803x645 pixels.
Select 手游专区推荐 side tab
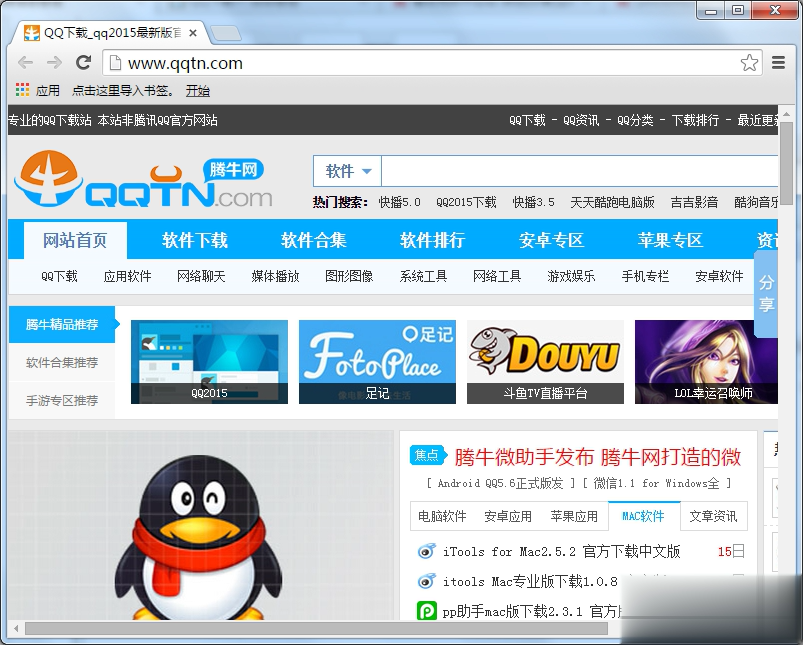pyautogui.click(x=62, y=400)
